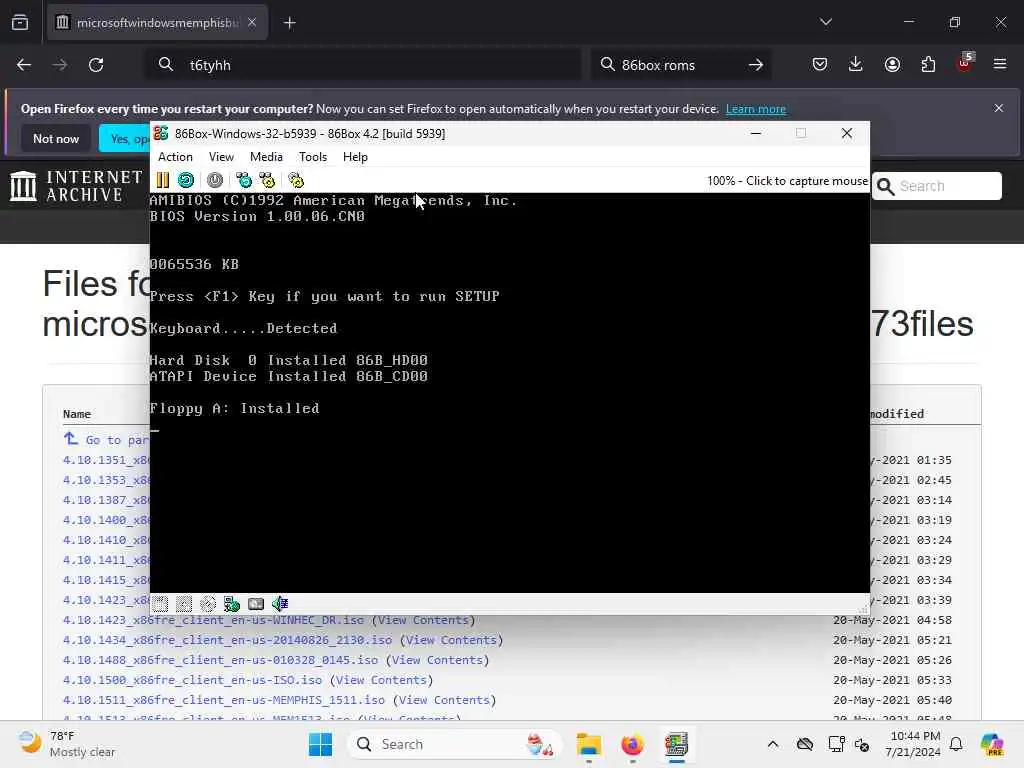This screenshot has width=1024, height=768.
Task: Click the 20-May-2021 05:21 date
Action: (x=892, y=640)
